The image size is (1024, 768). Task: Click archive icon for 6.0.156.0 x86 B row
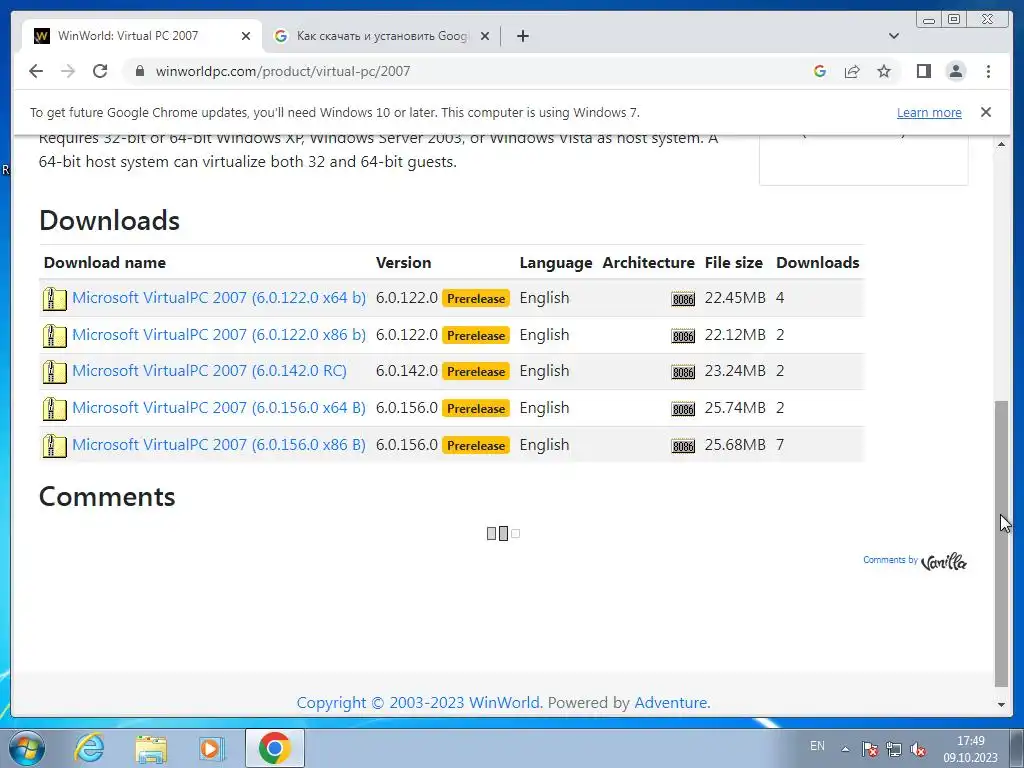(x=55, y=446)
